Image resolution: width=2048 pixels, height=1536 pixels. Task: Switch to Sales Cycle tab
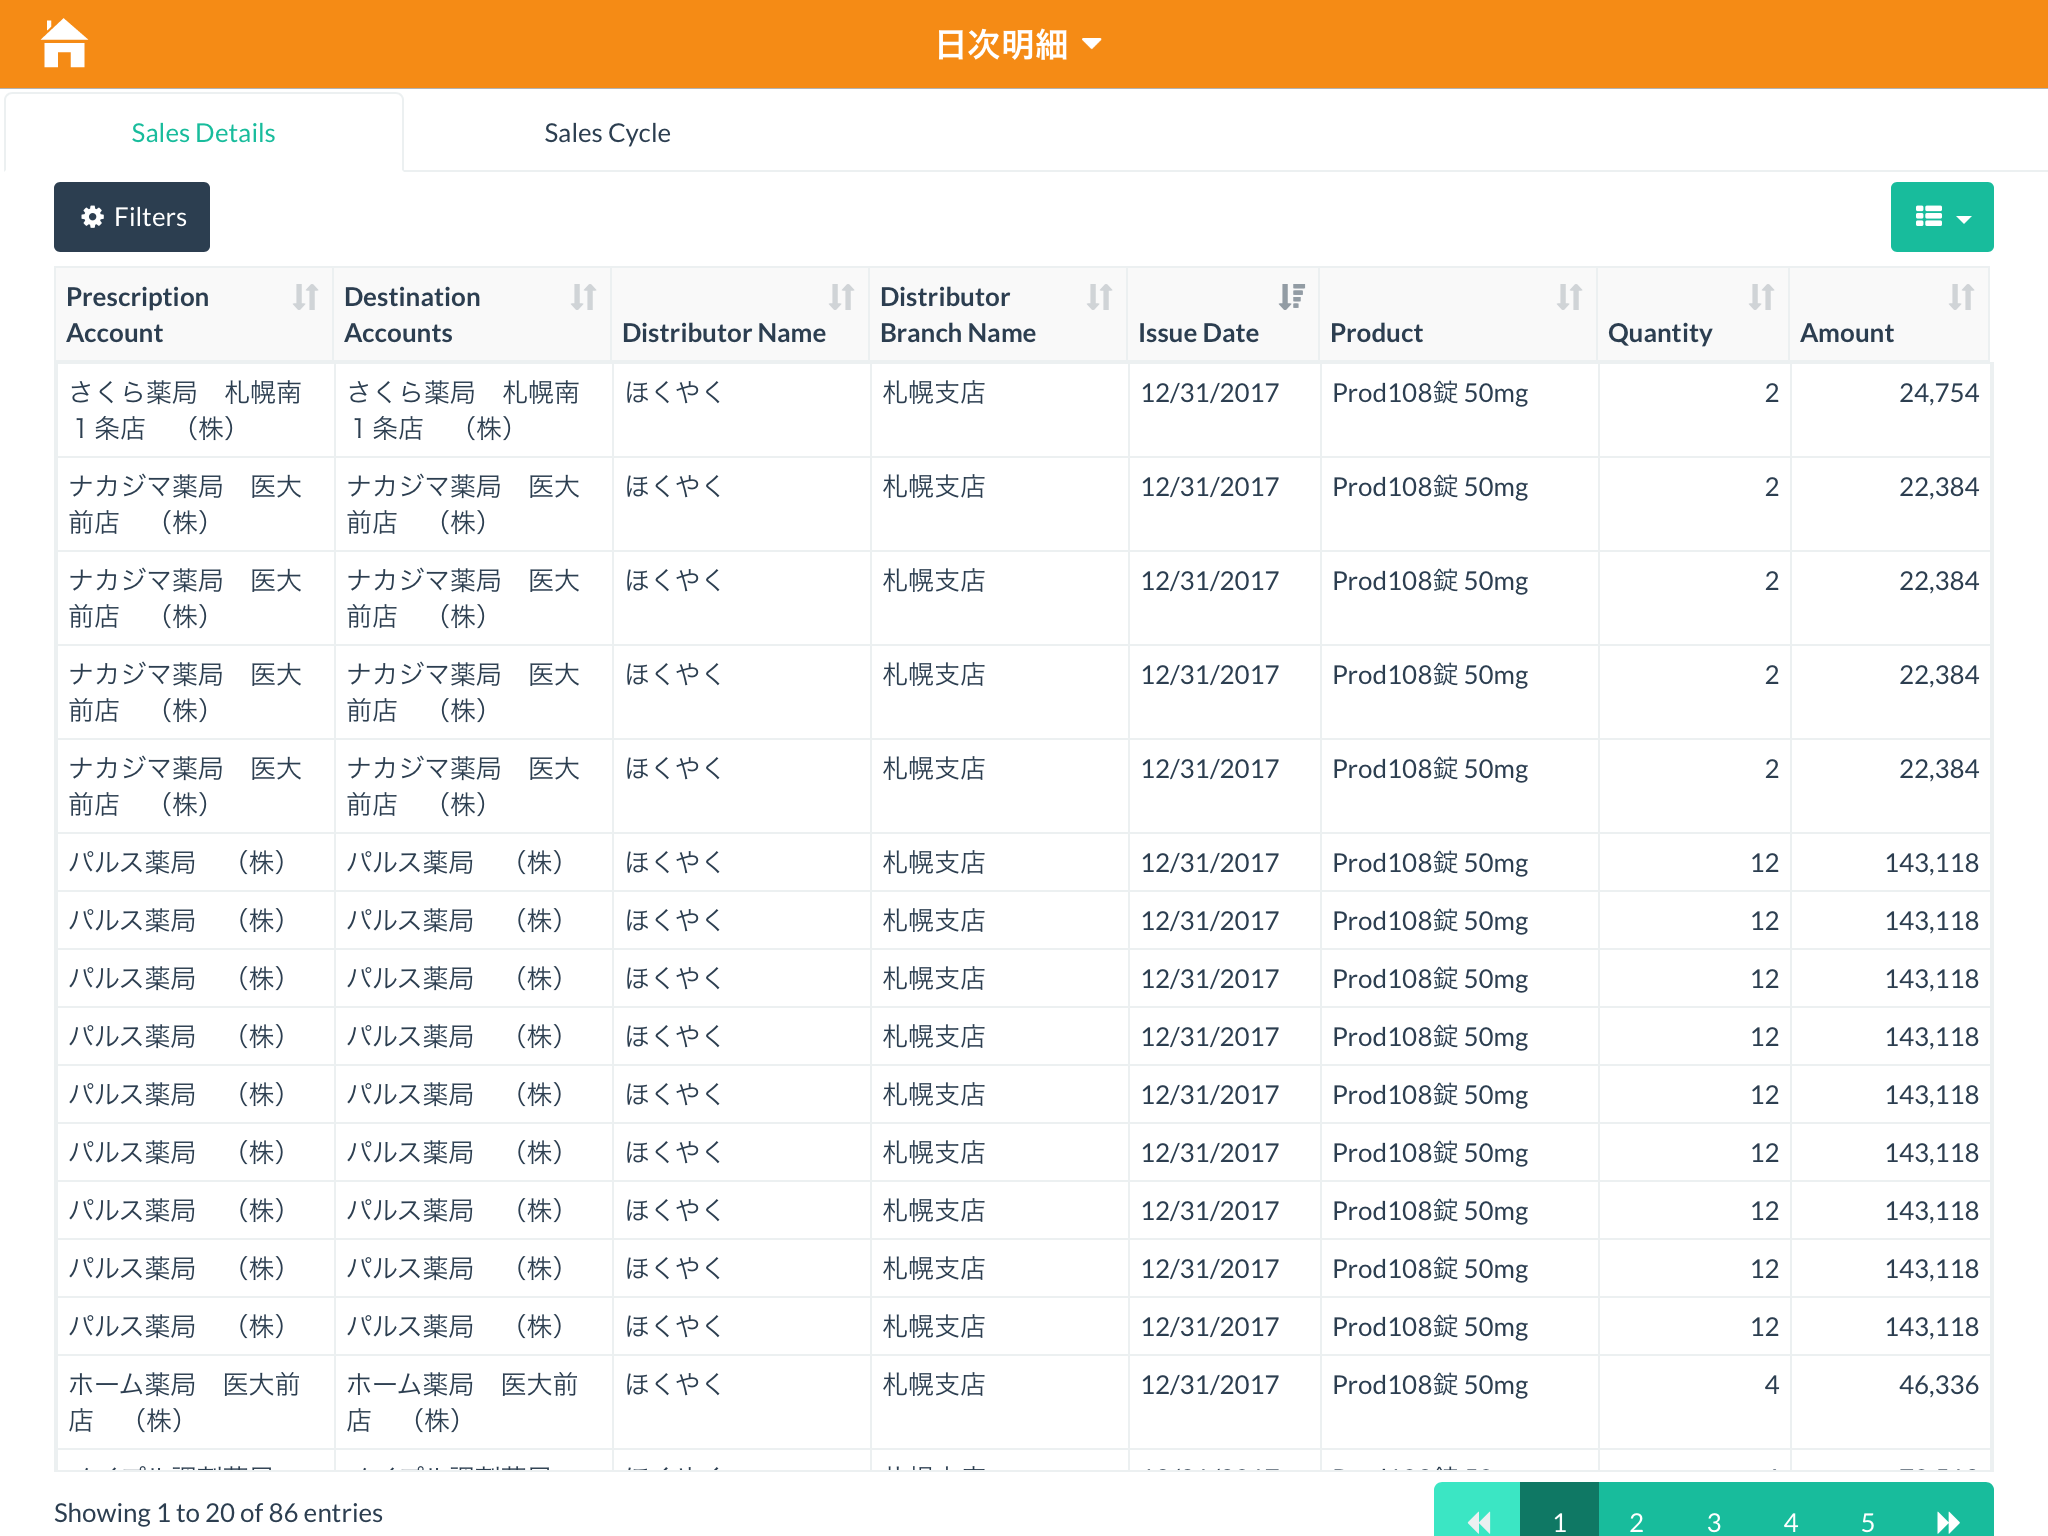tap(607, 133)
